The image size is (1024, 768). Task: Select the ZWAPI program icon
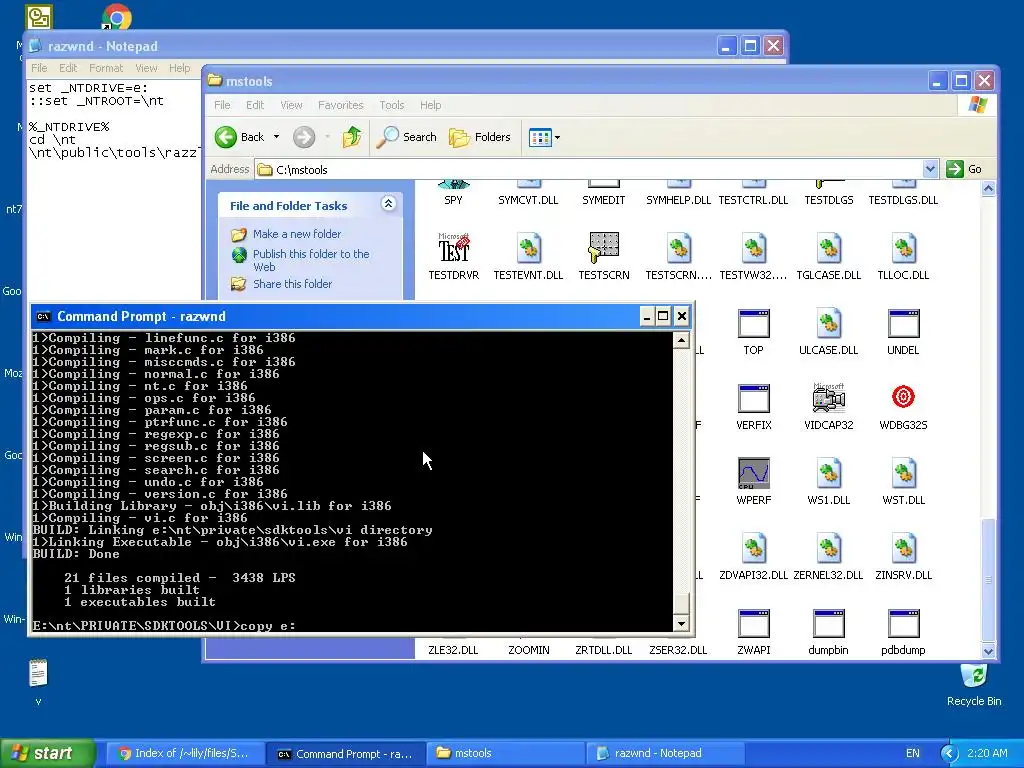pyautogui.click(x=754, y=624)
